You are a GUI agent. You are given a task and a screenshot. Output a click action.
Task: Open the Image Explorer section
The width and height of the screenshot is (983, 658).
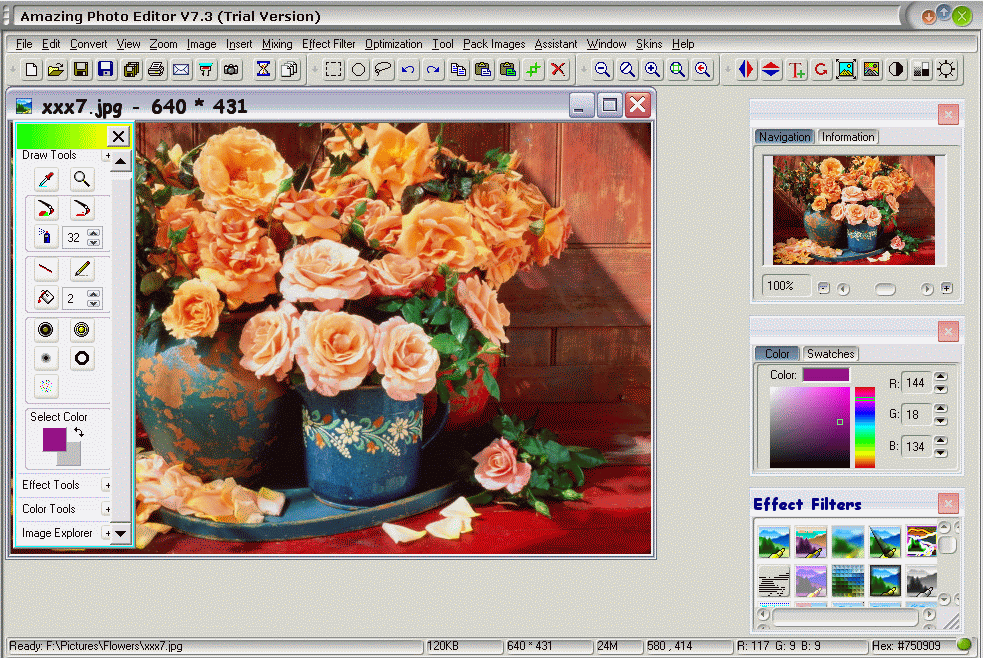click(x=55, y=532)
